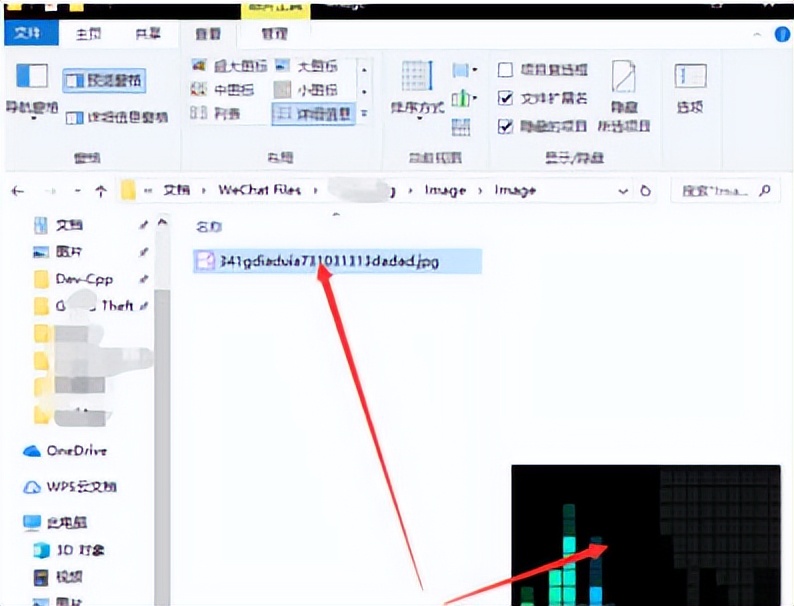Open the recent locations dropdown arrow
This screenshot has width=794, height=606.
point(77,191)
